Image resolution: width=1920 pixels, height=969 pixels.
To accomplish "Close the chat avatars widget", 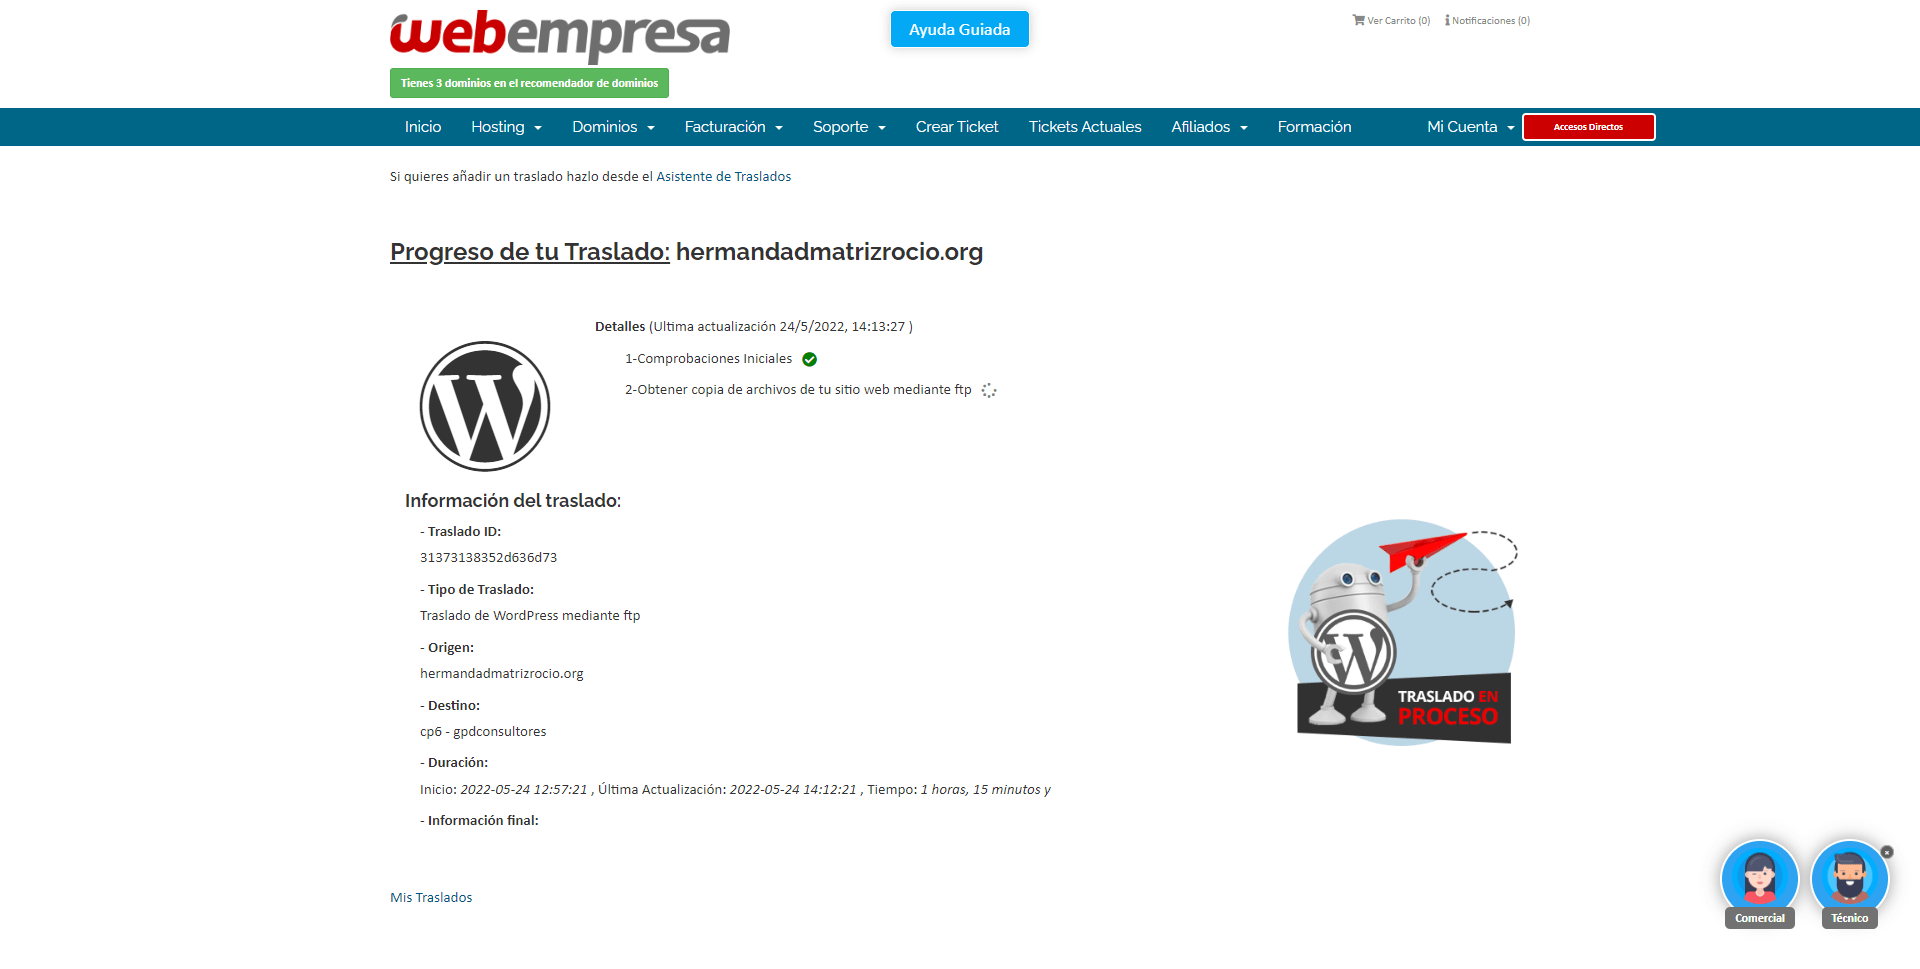I will [1887, 852].
